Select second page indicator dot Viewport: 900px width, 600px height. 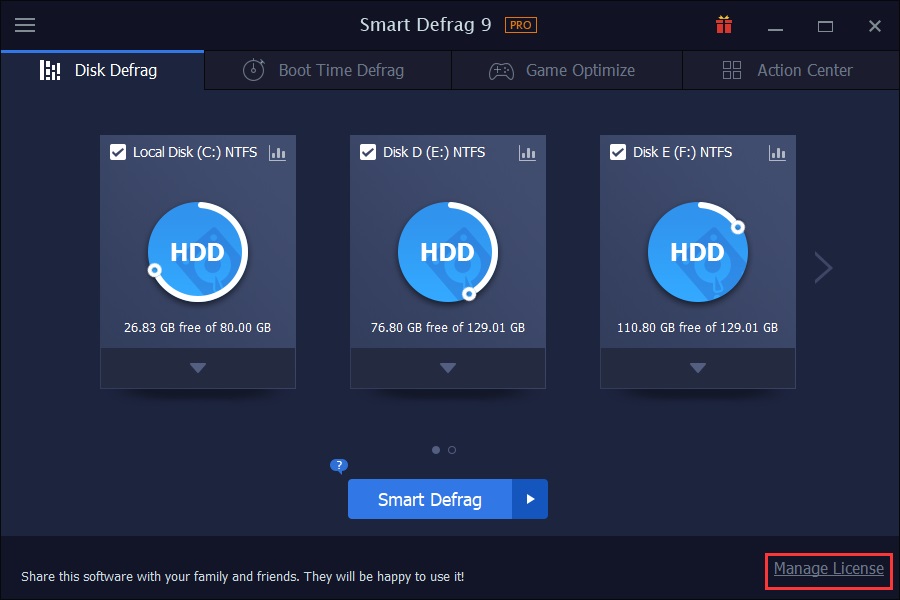coord(452,450)
